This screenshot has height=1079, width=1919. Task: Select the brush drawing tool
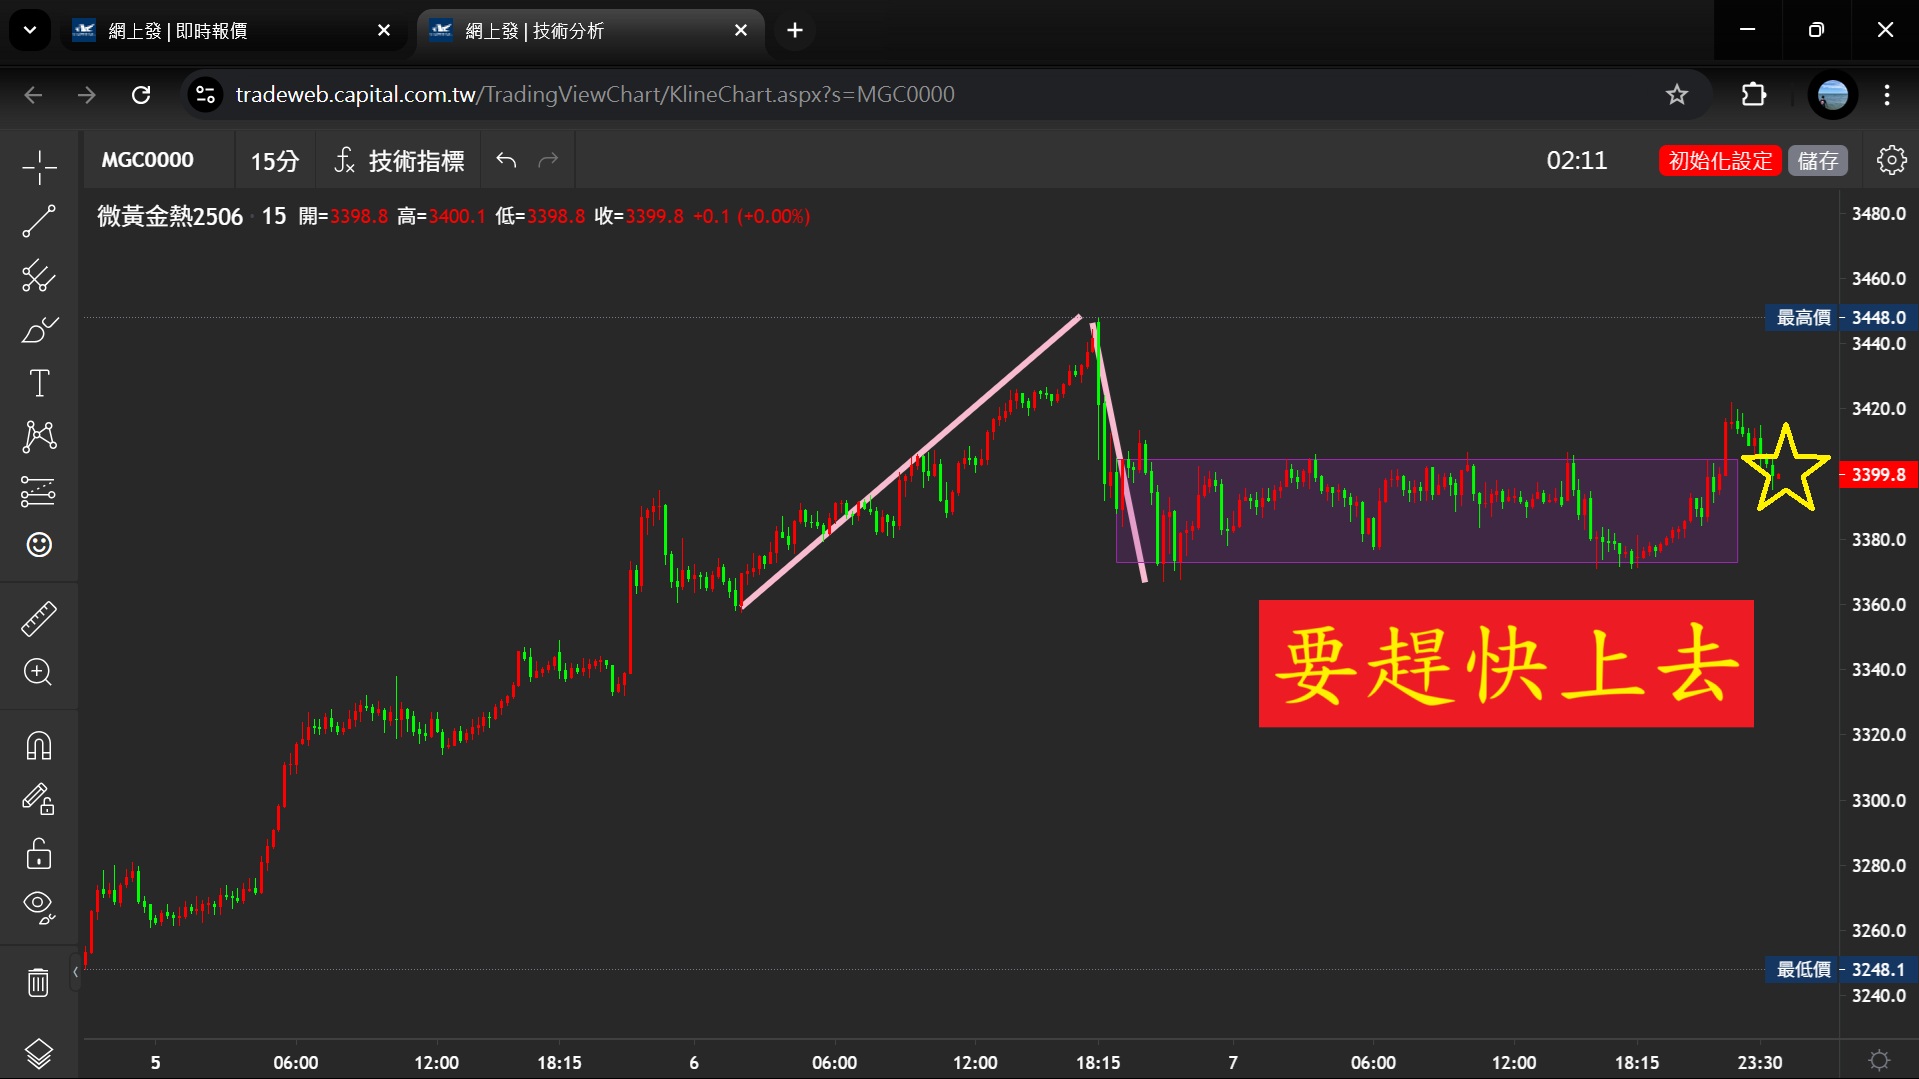pos(39,330)
